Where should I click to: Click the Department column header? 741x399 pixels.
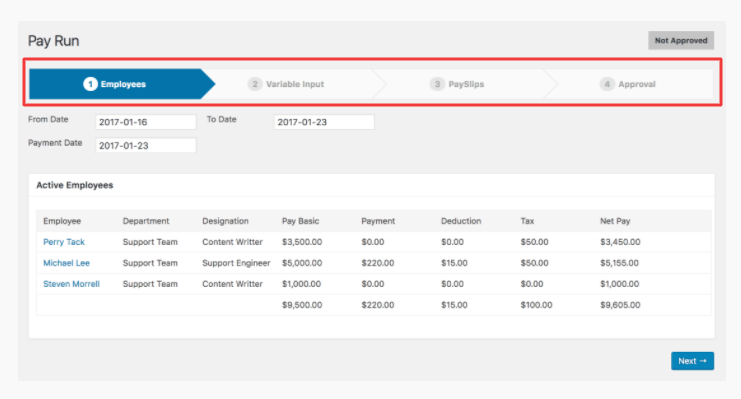pos(146,221)
